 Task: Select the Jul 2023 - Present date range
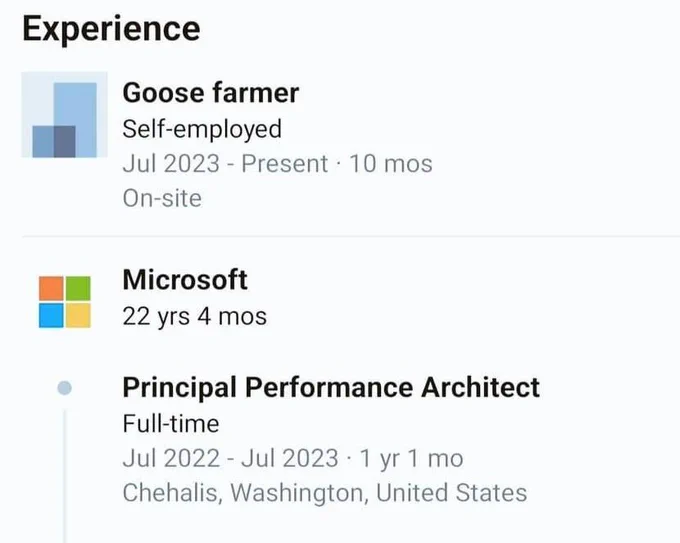(225, 163)
